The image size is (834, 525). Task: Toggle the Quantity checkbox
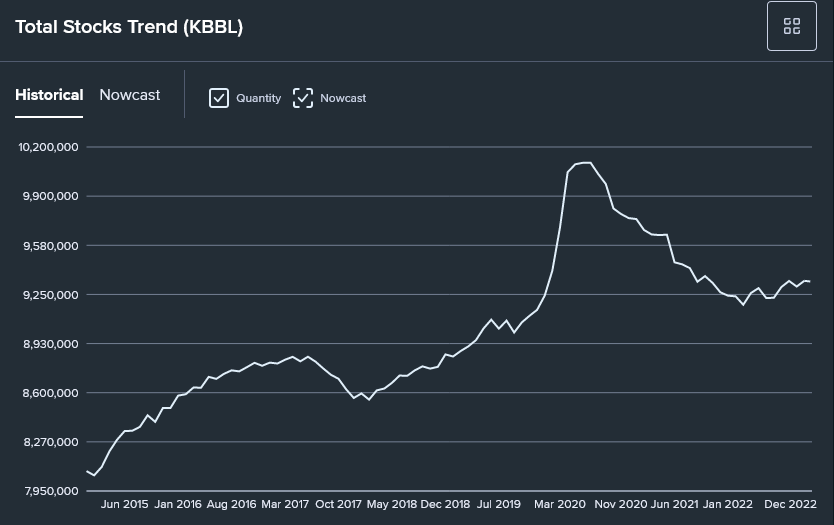pos(219,98)
